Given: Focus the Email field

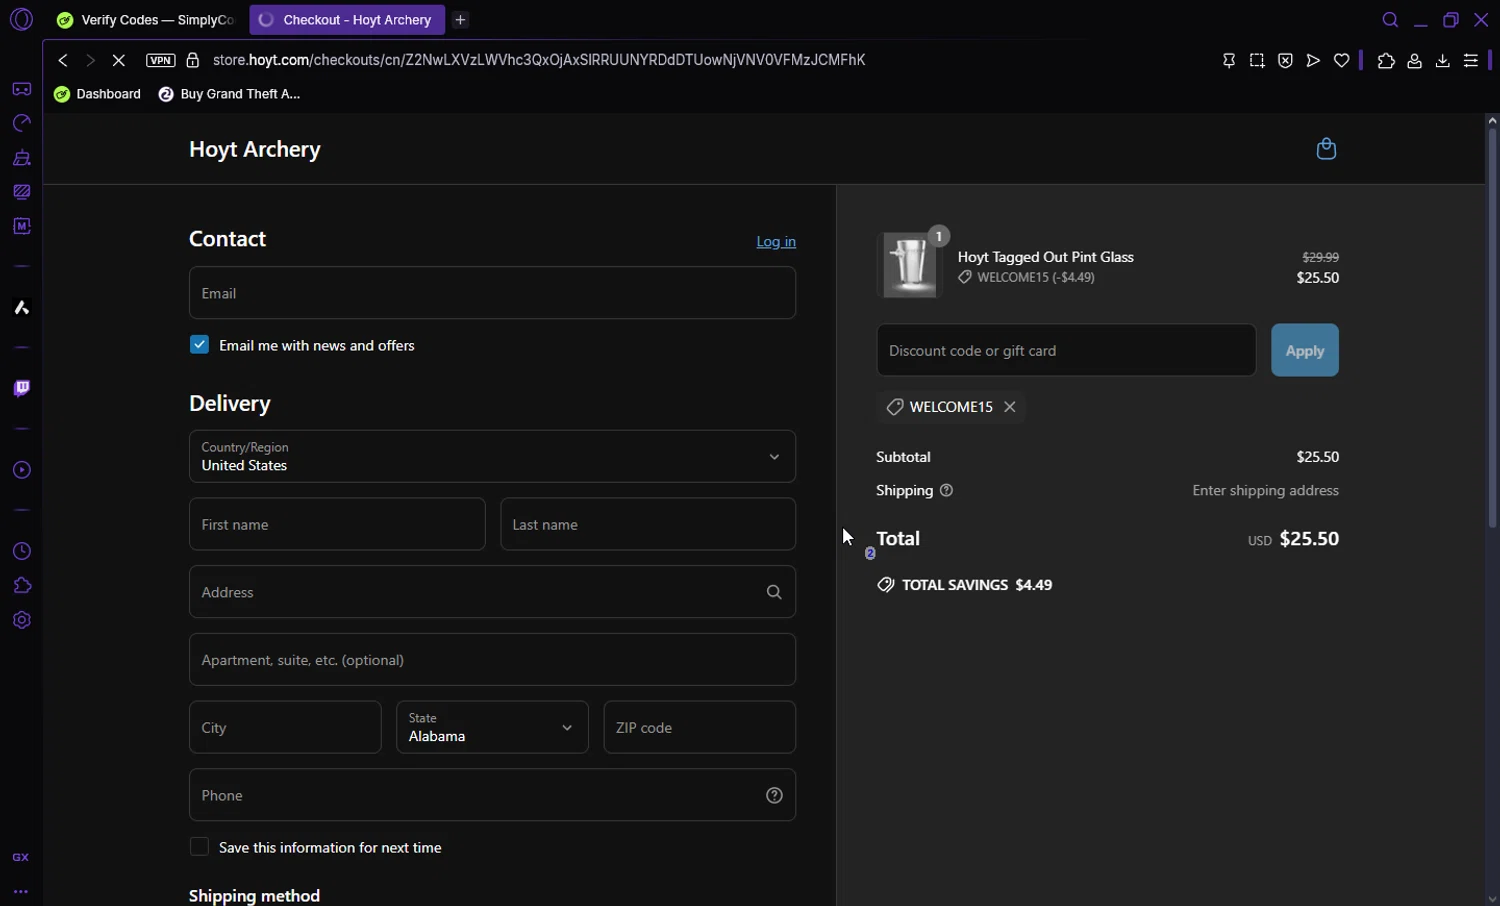Looking at the screenshot, I should tap(492, 293).
